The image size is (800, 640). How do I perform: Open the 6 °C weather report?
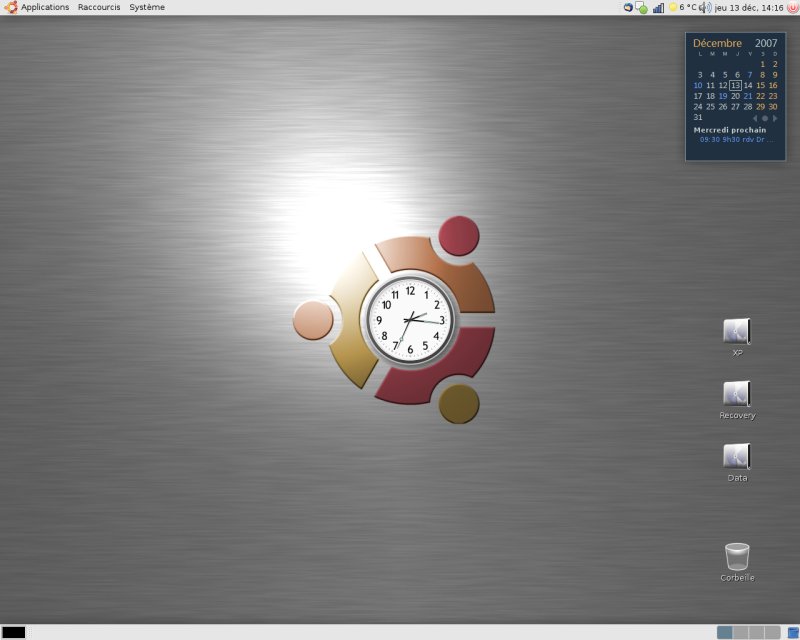688,7
